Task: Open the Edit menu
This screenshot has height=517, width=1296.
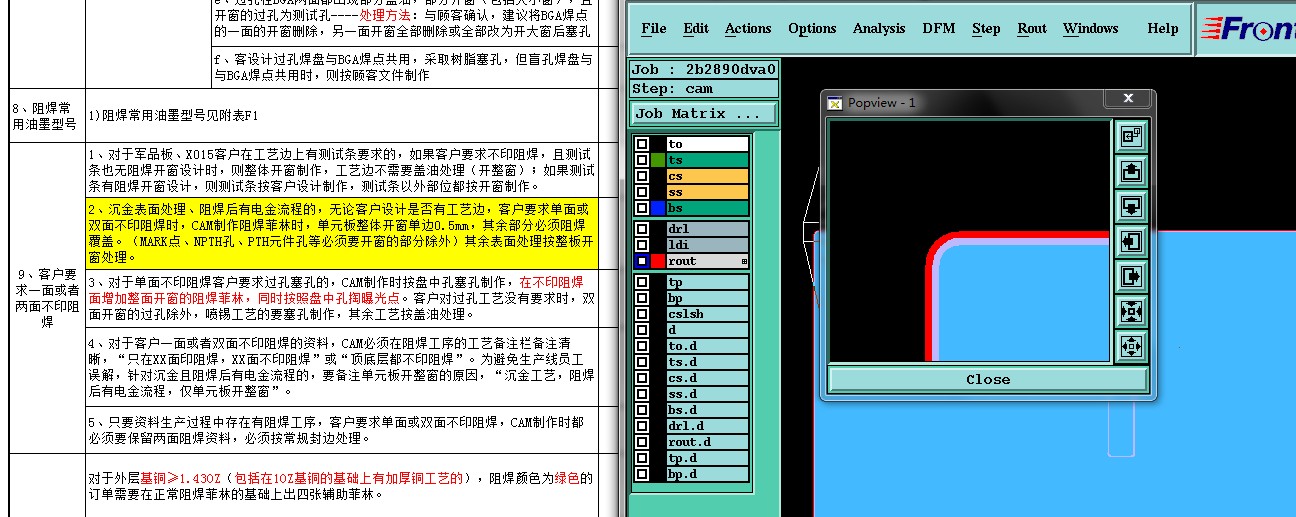Action: pyautogui.click(x=696, y=29)
